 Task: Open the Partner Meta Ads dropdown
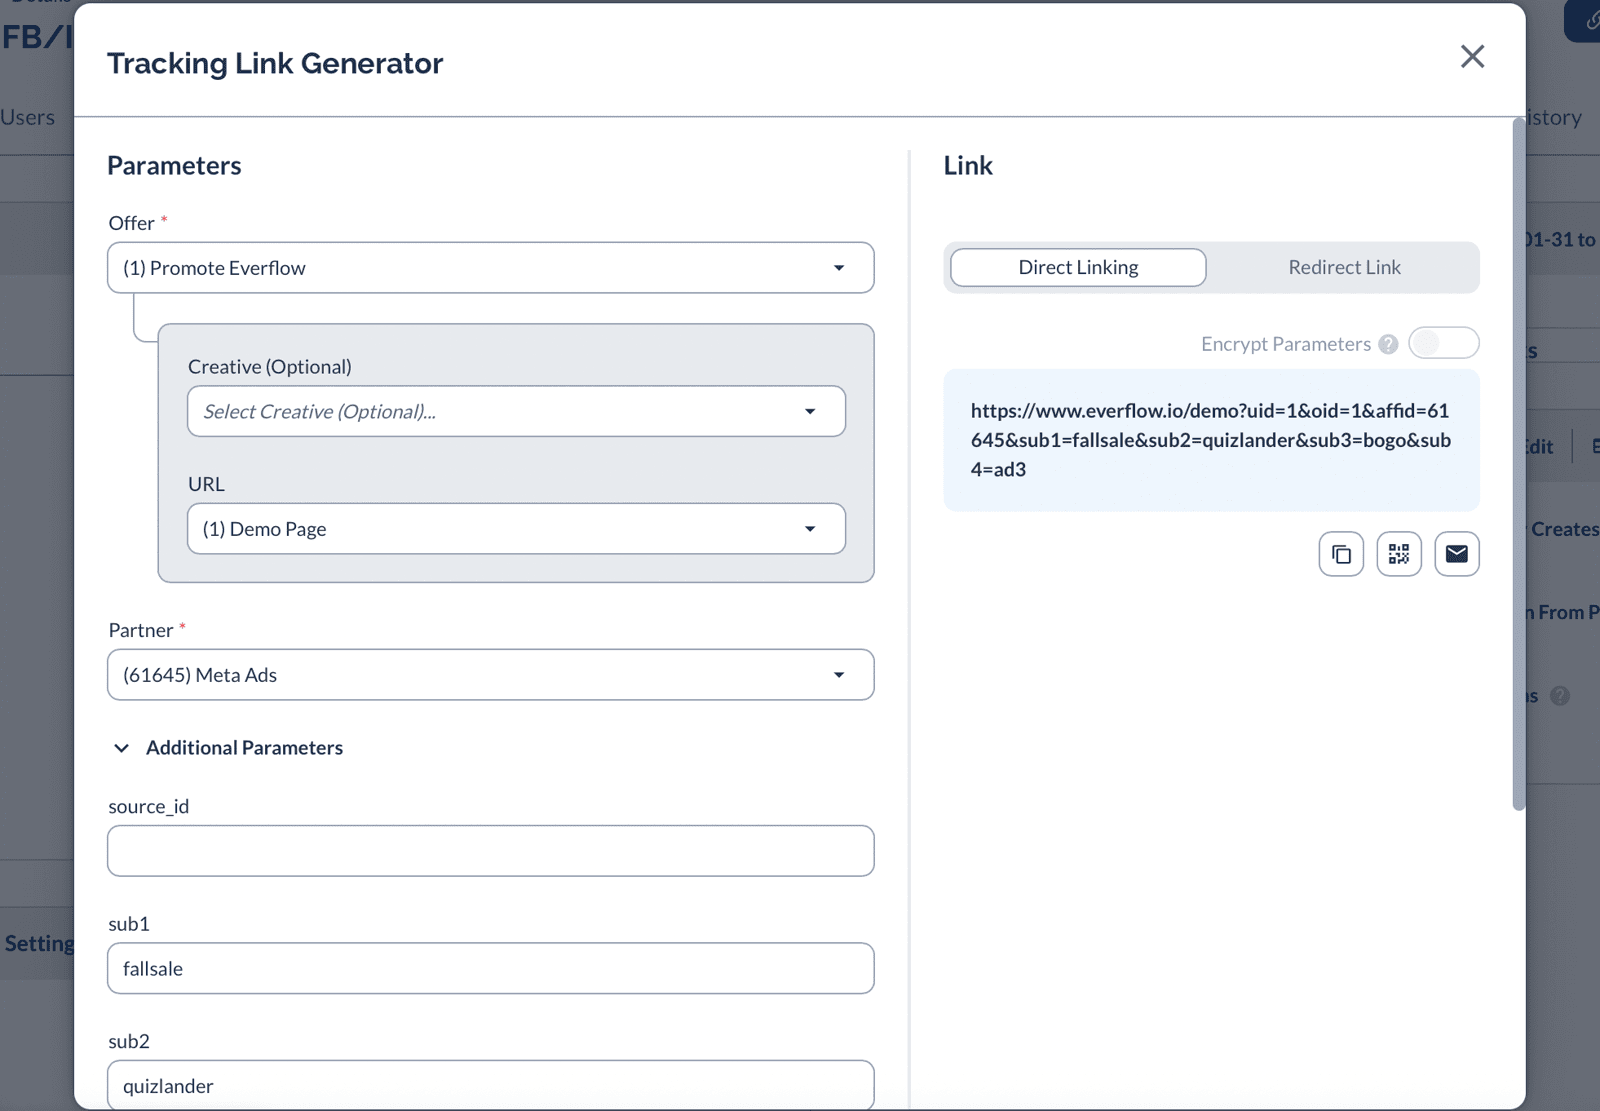pyautogui.click(x=491, y=675)
